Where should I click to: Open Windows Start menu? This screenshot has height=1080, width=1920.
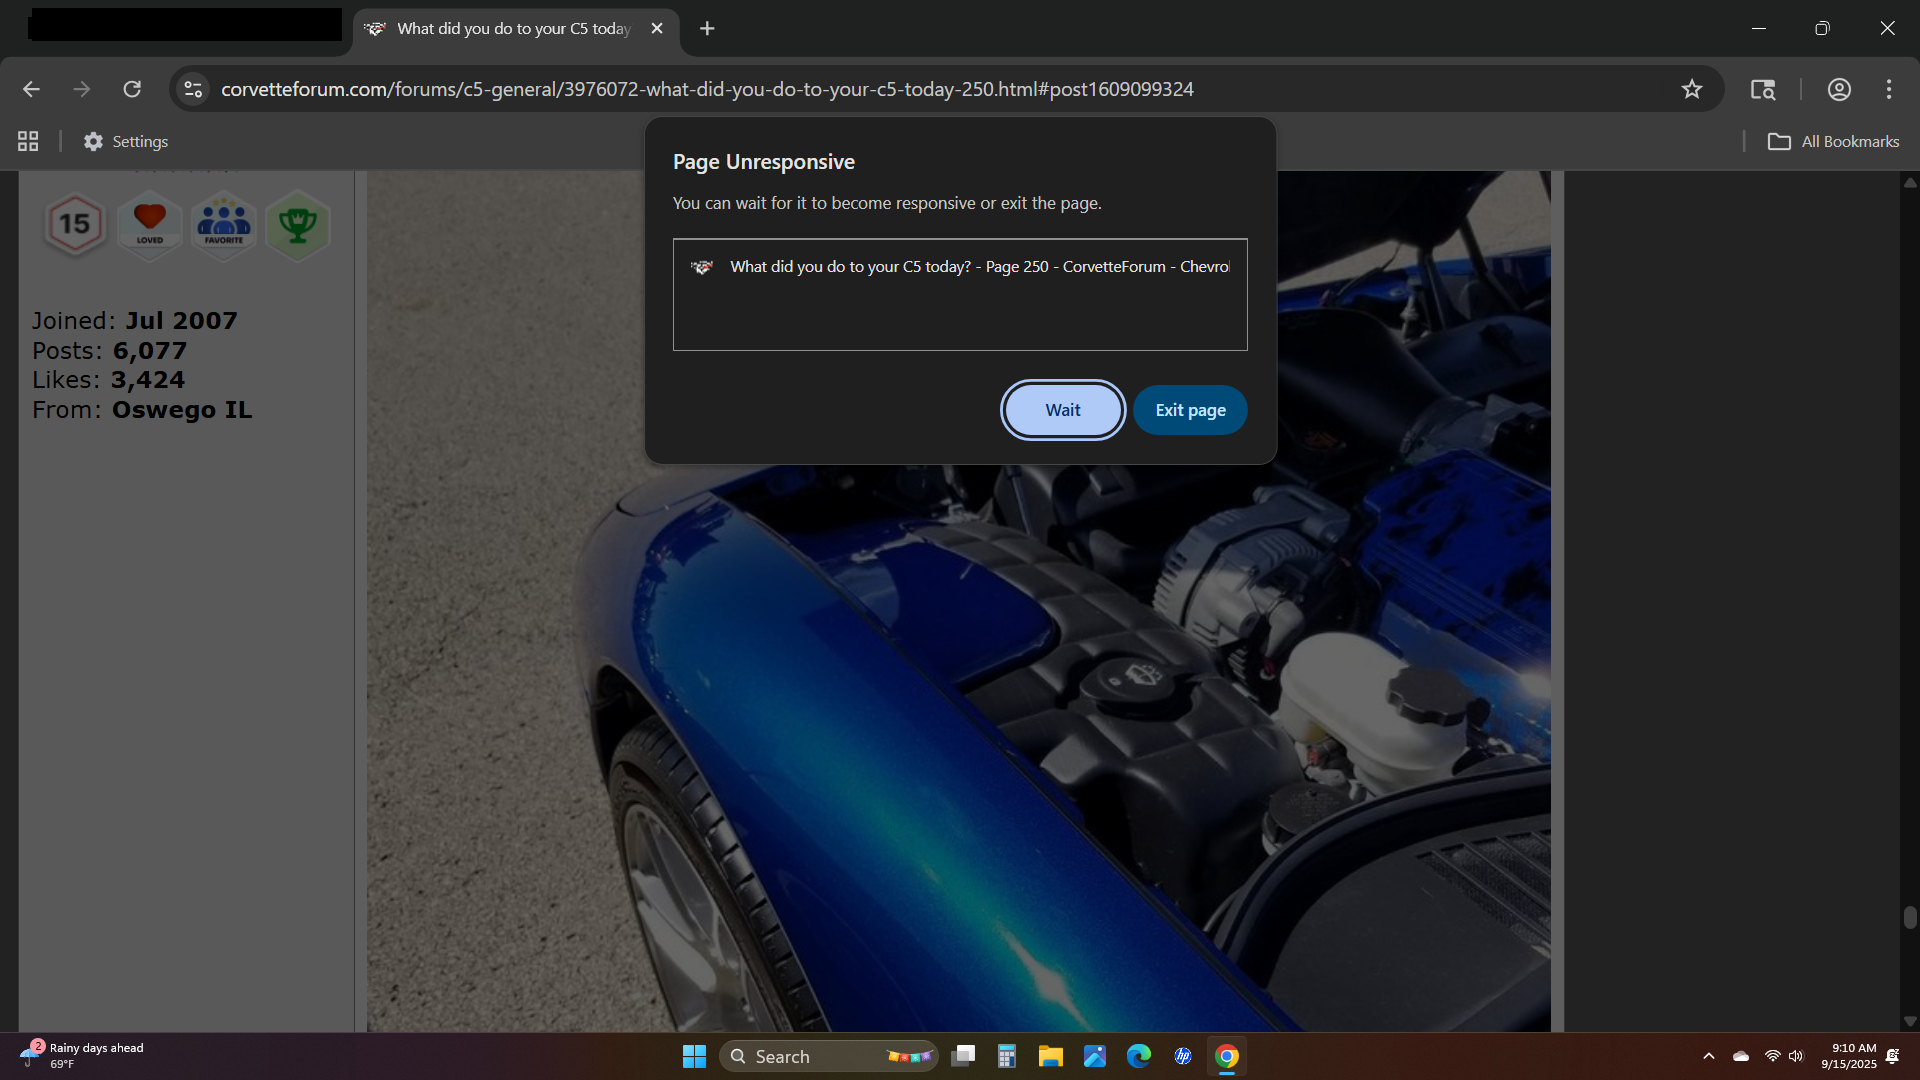pyautogui.click(x=694, y=1056)
